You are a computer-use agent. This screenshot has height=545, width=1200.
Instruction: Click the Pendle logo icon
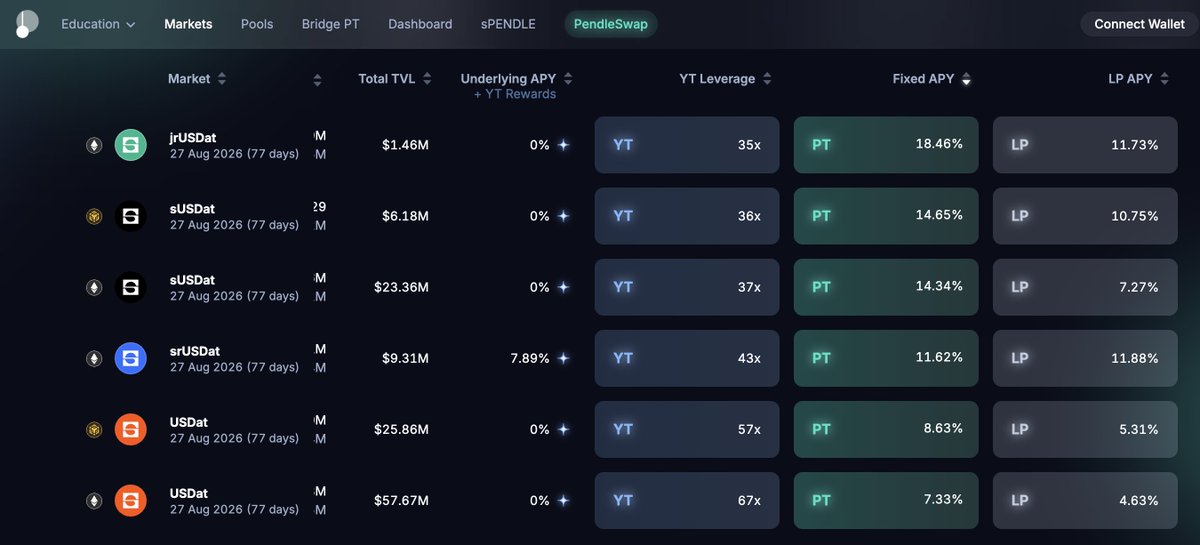(27, 24)
